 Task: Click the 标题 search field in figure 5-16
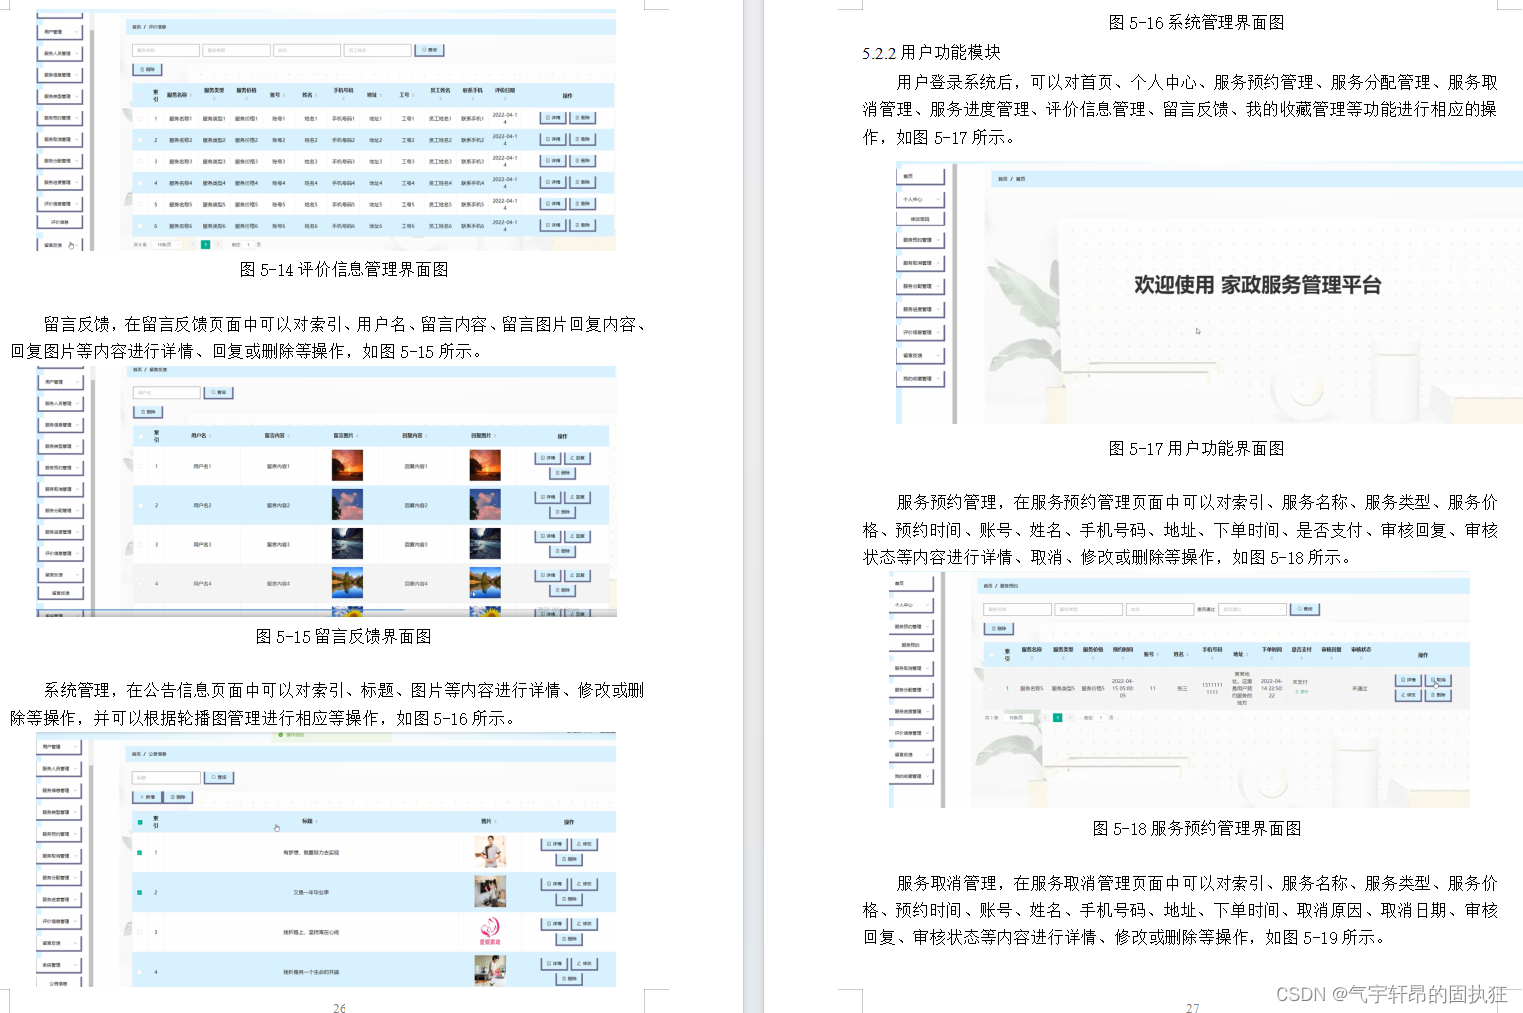click(167, 777)
